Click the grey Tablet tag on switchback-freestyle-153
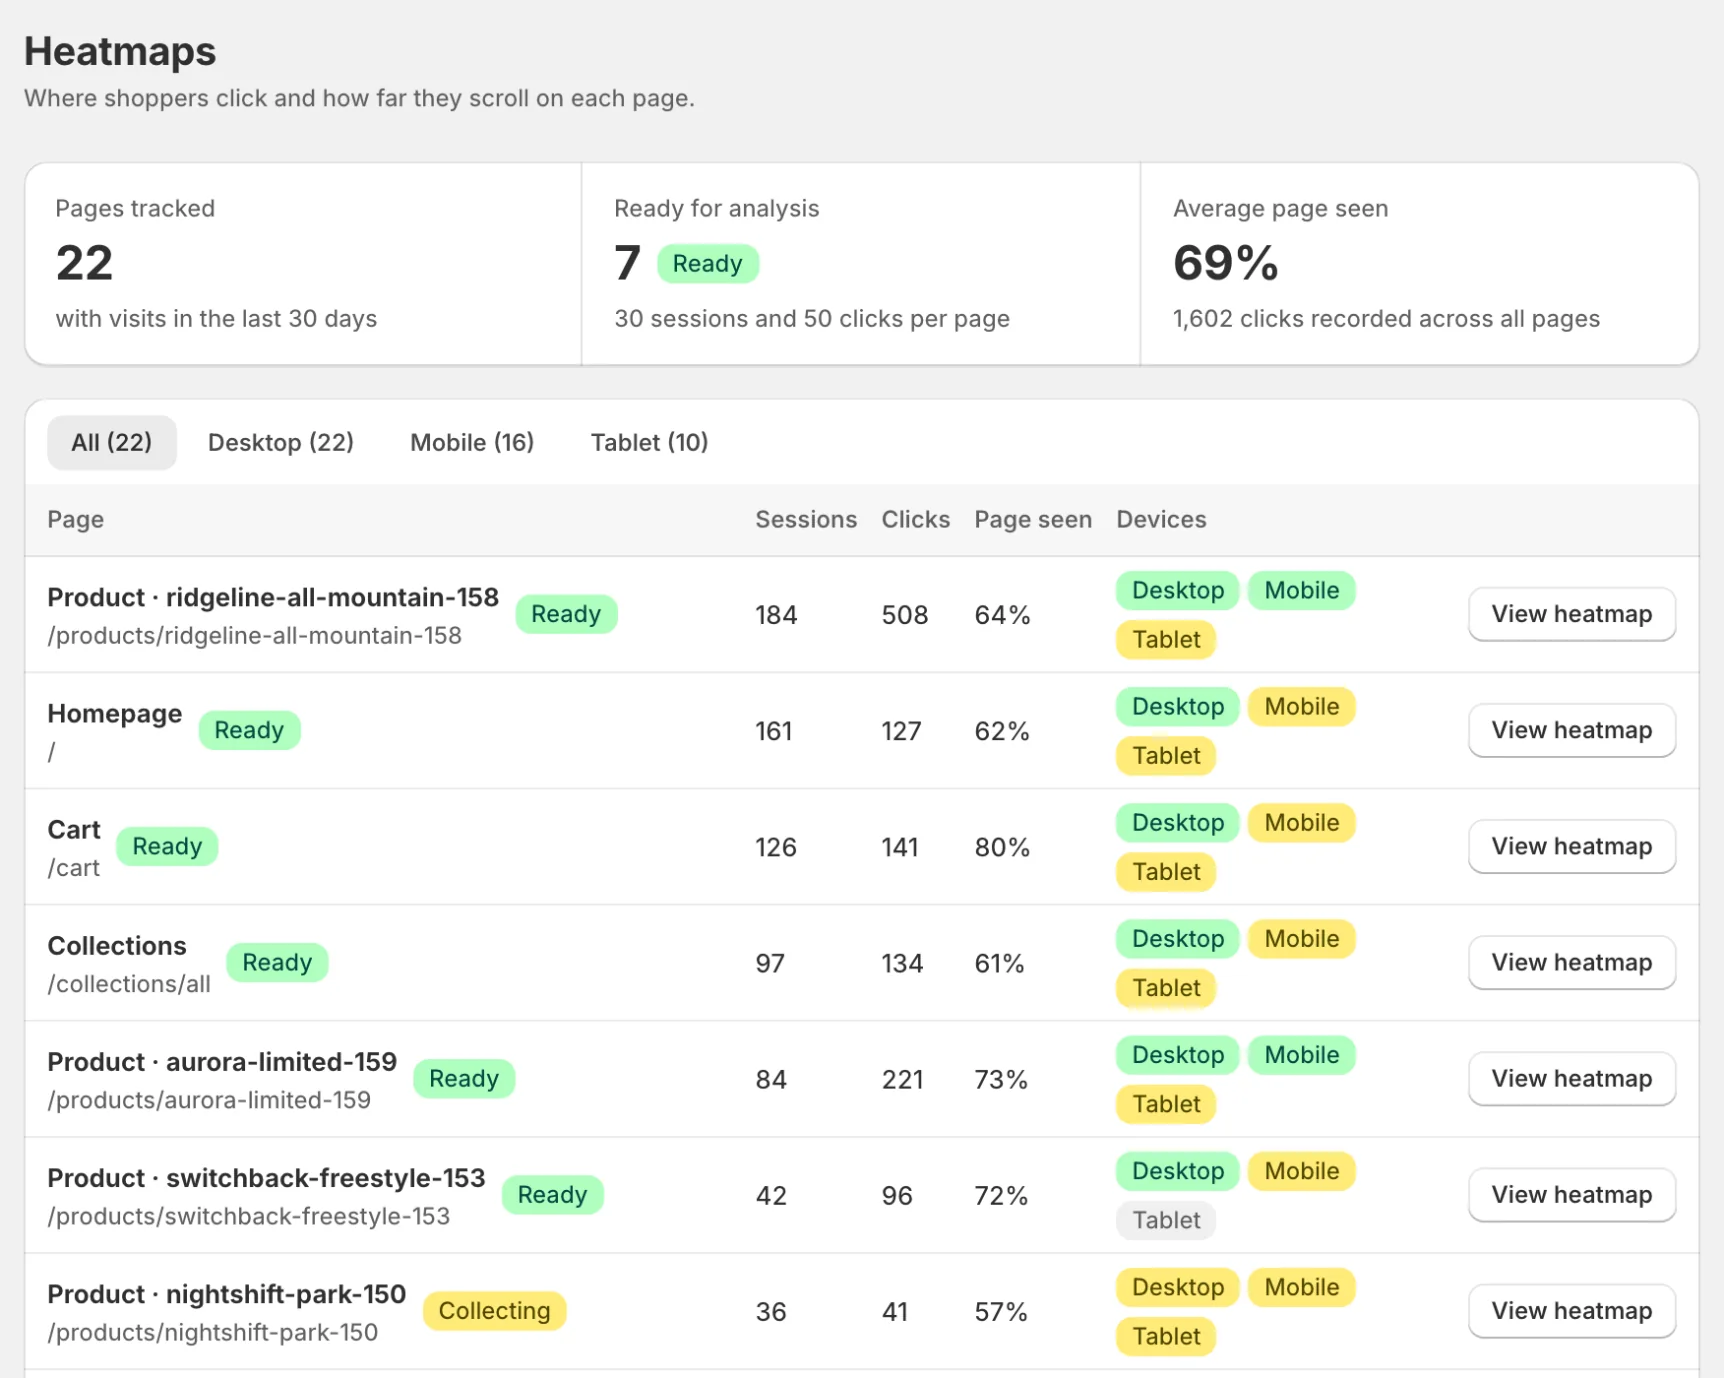Image resolution: width=1724 pixels, height=1378 pixels. (1166, 1220)
